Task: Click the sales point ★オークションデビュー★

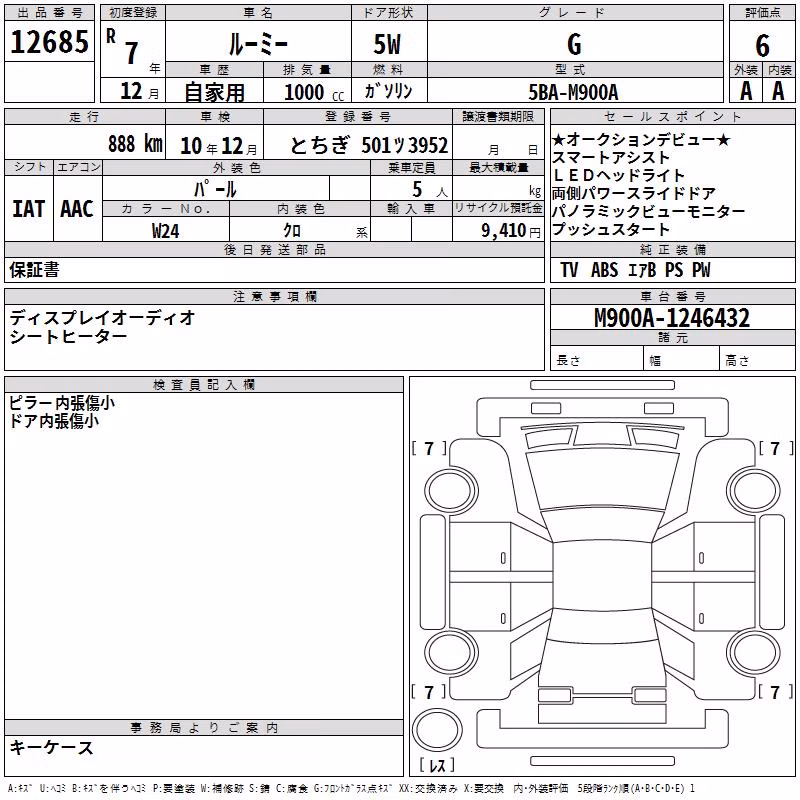Action: (x=641, y=139)
